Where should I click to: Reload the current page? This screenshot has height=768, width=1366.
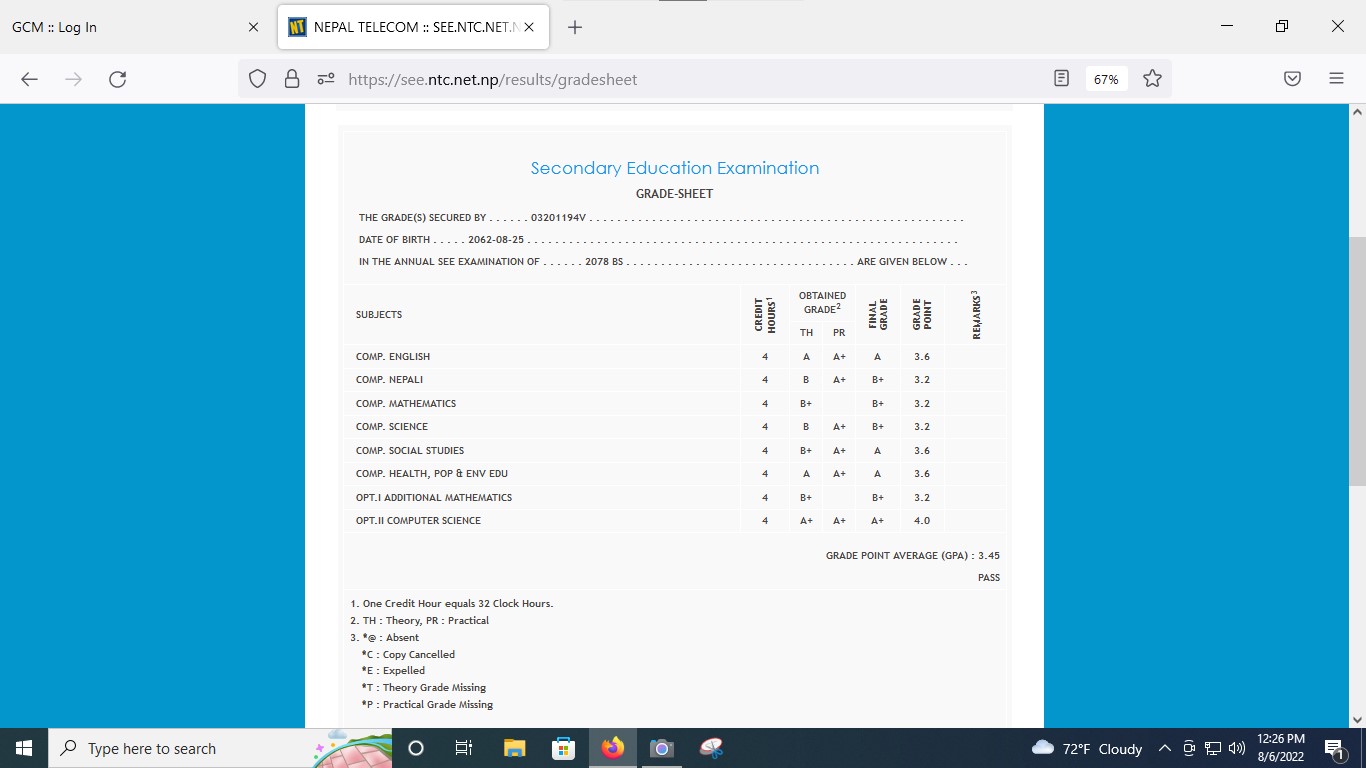(117, 79)
